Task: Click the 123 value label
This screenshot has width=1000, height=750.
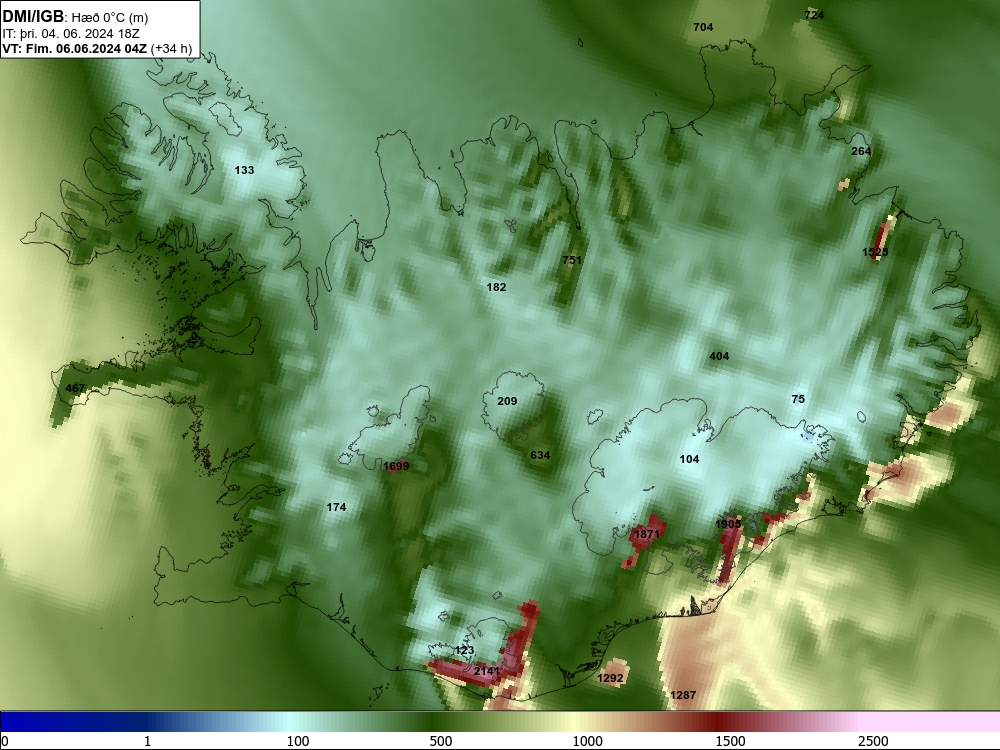Action: (x=464, y=650)
